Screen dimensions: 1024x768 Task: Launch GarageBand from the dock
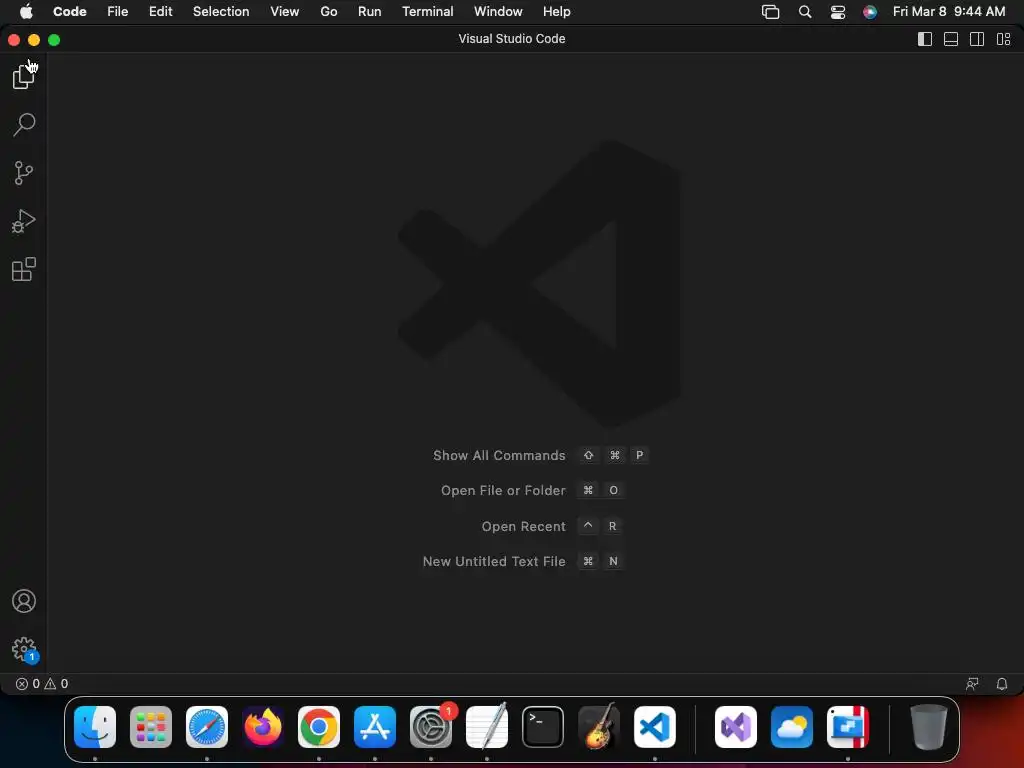(x=599, y=726)
